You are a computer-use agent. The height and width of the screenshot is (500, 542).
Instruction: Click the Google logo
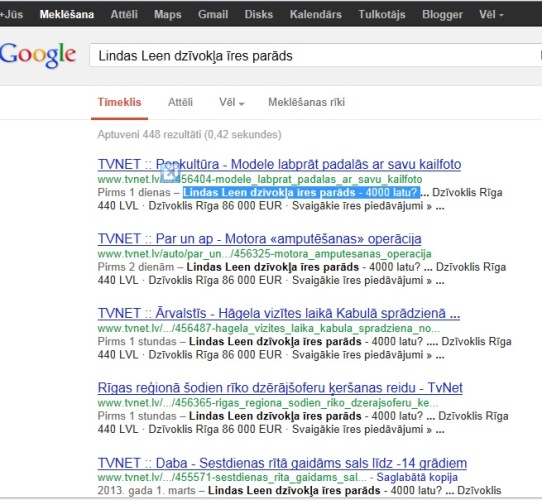pyautogui.click(x=38, y=55)
